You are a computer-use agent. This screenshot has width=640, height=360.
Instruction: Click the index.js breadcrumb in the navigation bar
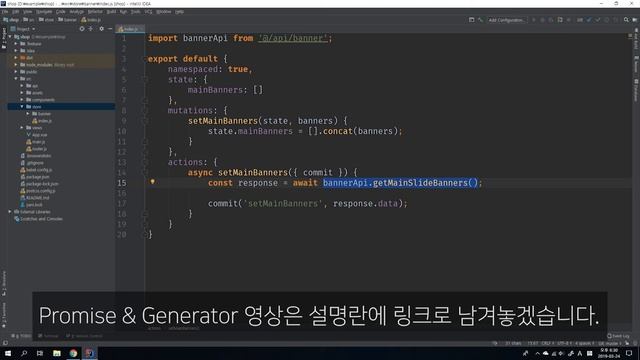tap(91, 20)
